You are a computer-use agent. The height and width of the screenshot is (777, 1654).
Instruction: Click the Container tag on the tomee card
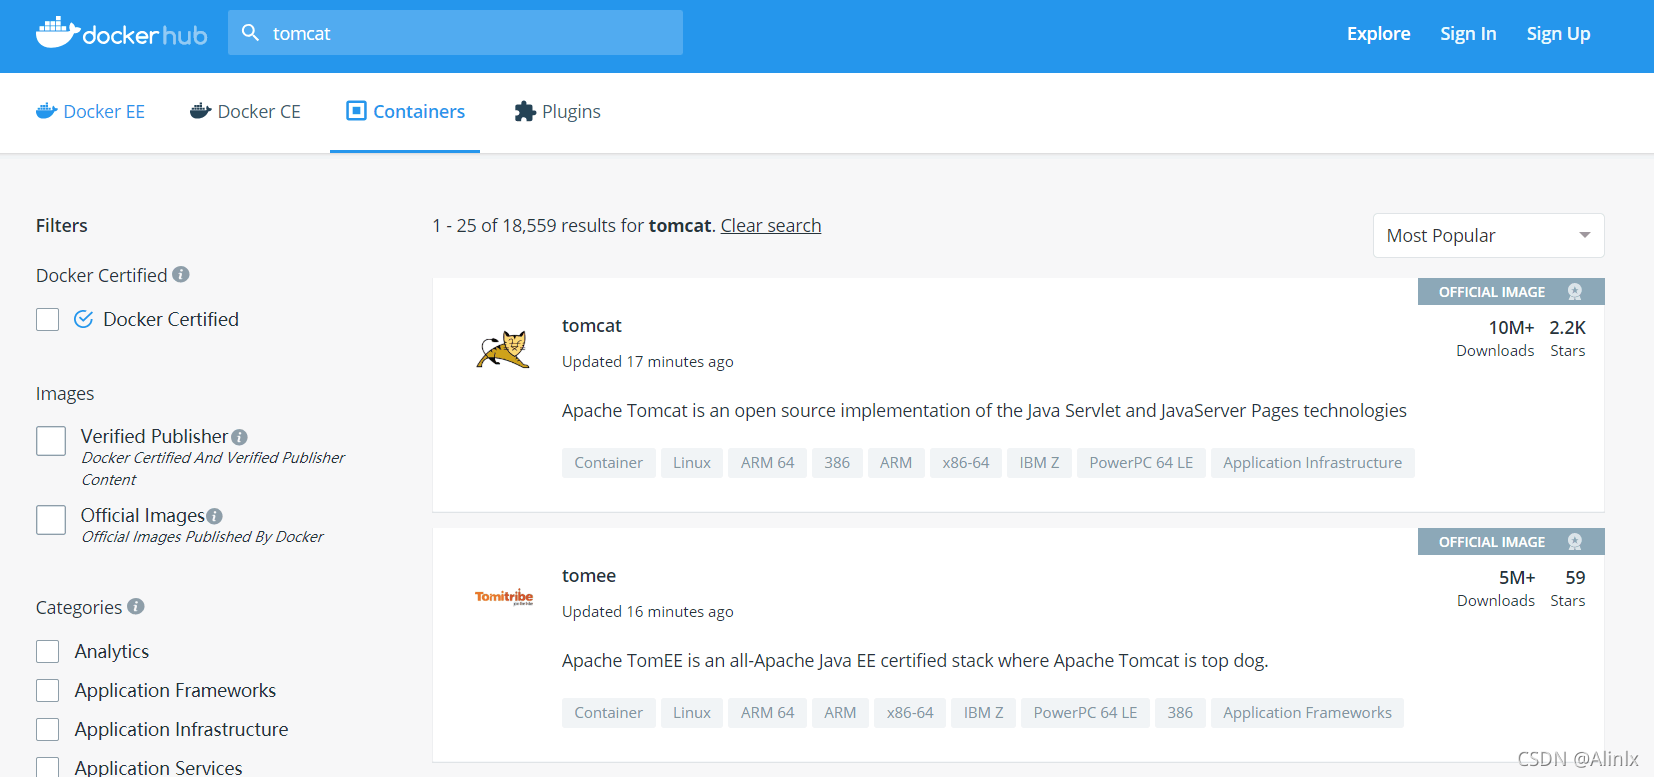[608, 712]
